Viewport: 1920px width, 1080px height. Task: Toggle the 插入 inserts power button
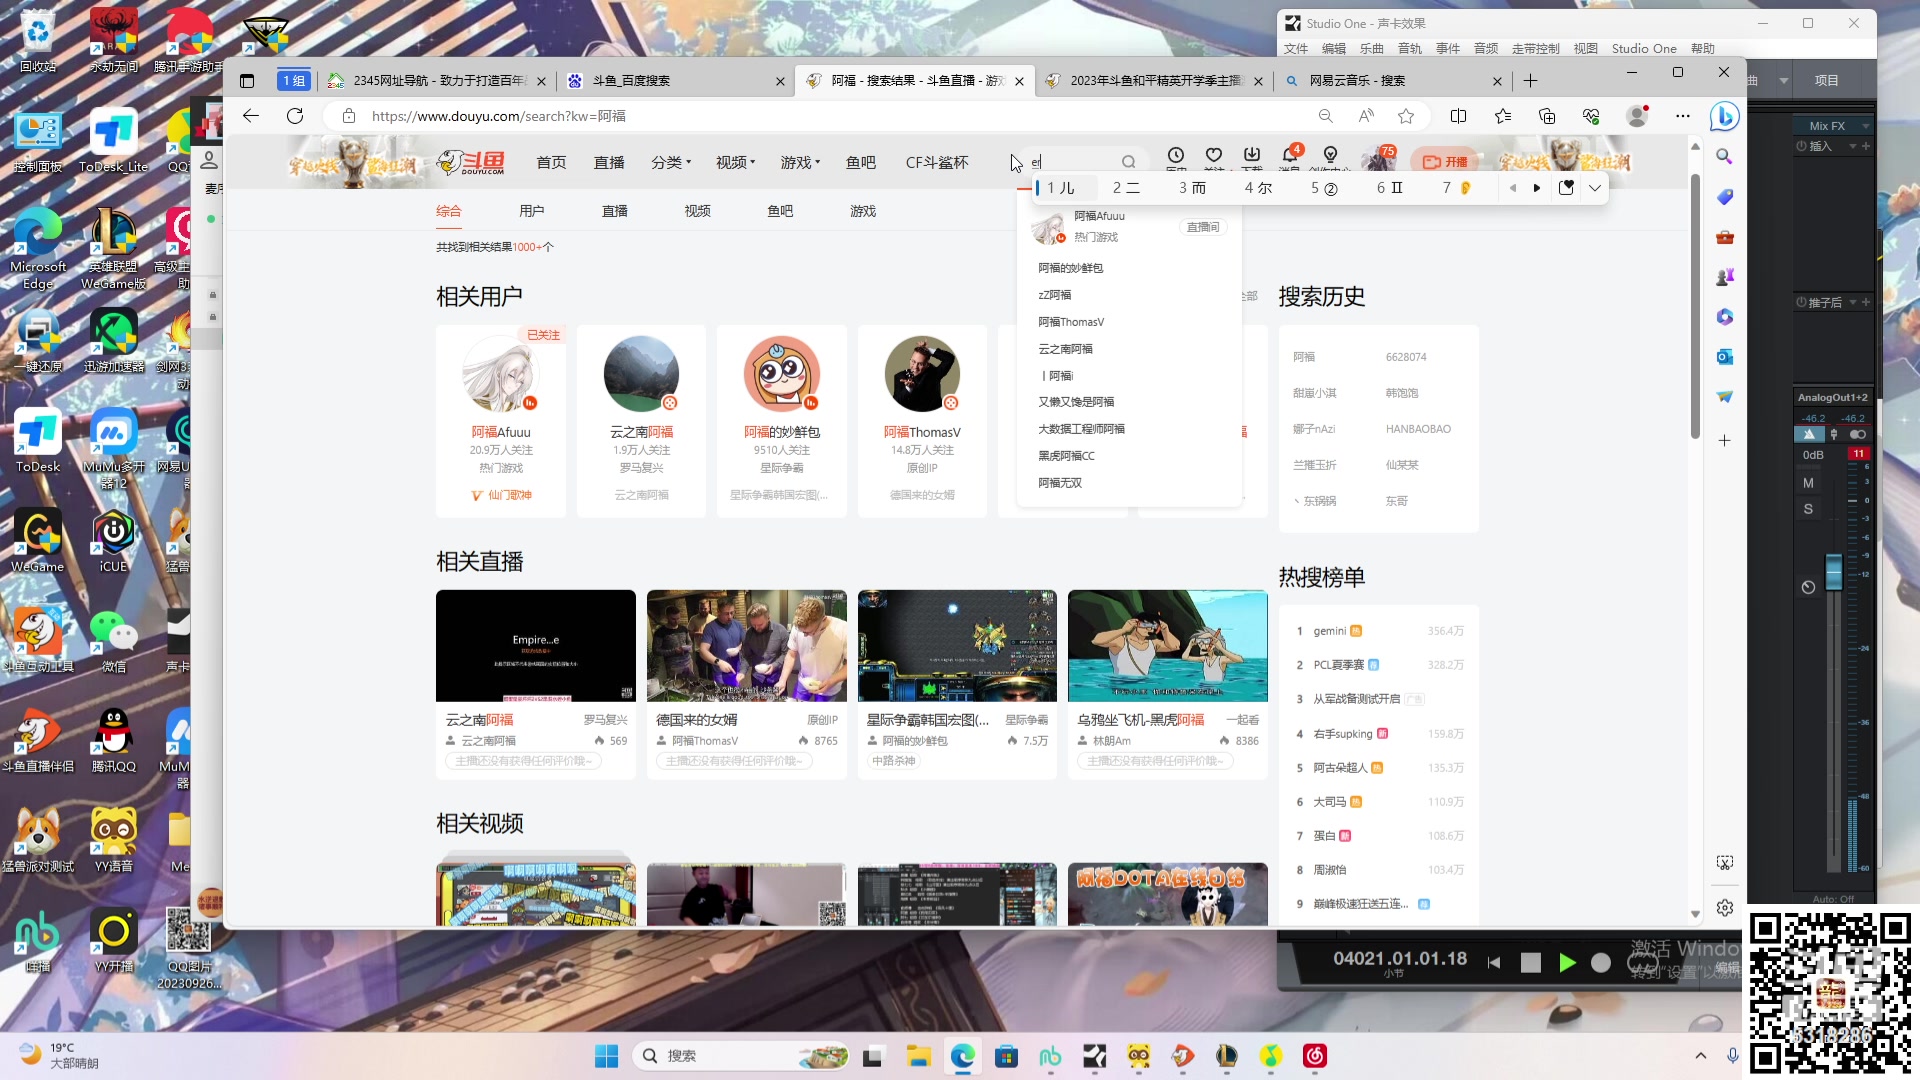[1801, 146]
